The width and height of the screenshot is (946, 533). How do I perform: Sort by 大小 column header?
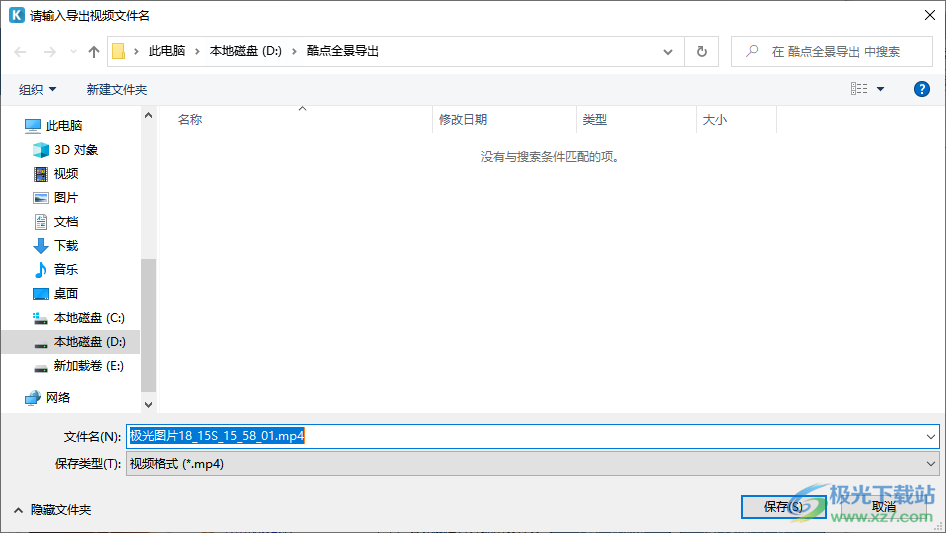(x=715, y=120)
